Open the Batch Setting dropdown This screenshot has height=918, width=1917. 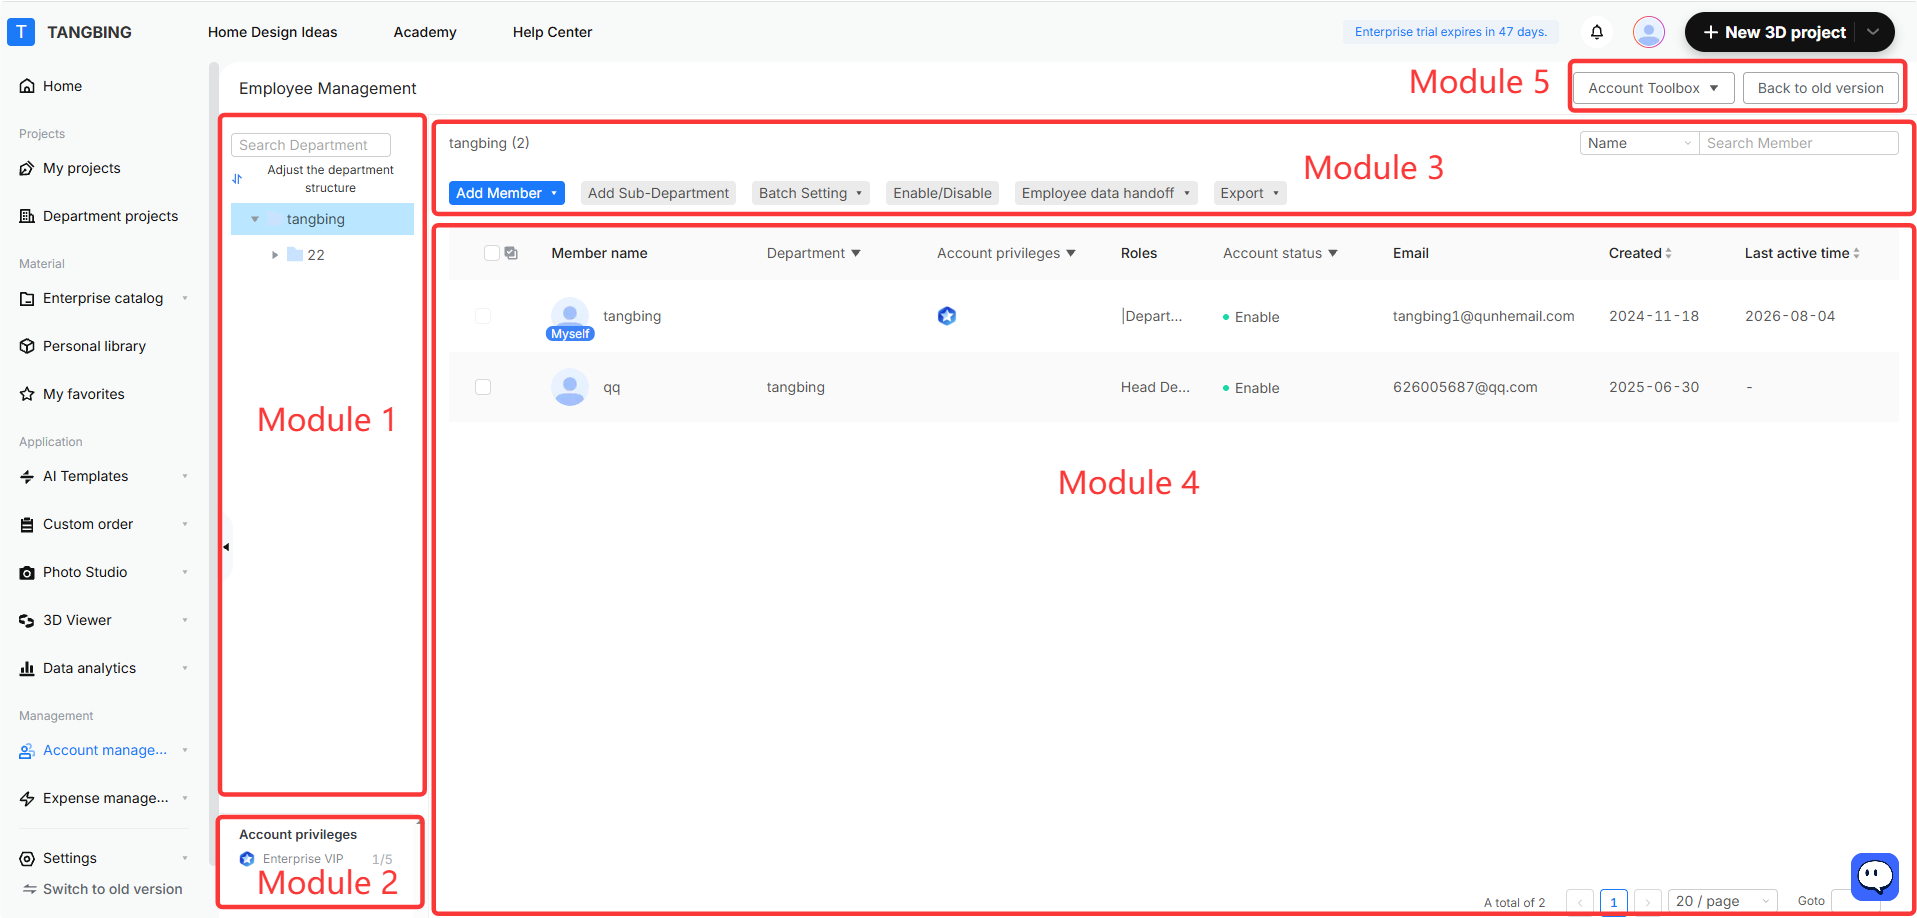pos(811,193)
